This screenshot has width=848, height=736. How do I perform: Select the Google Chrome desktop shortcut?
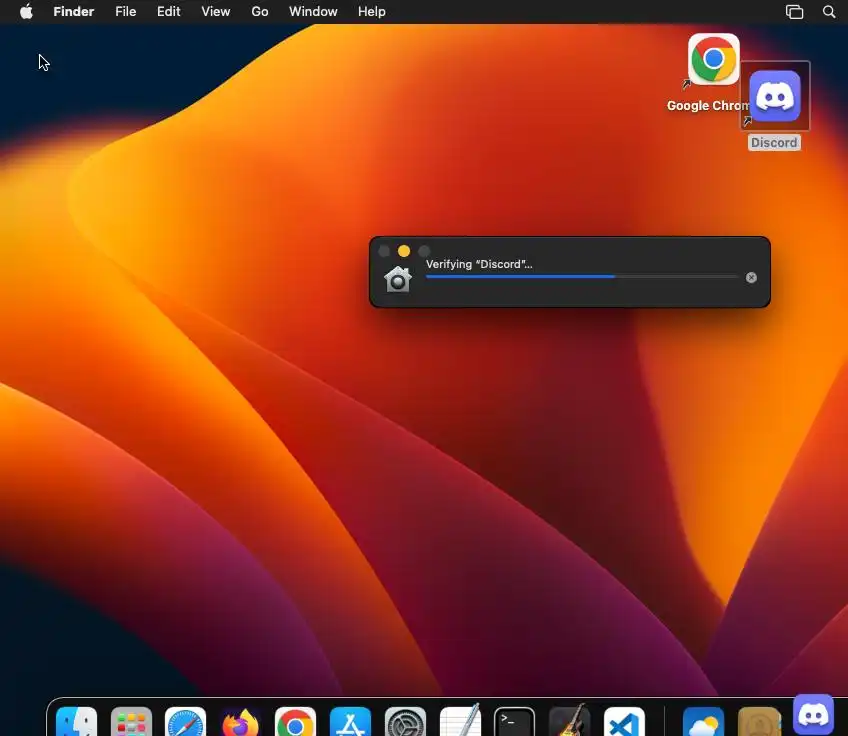pos(713,59)
